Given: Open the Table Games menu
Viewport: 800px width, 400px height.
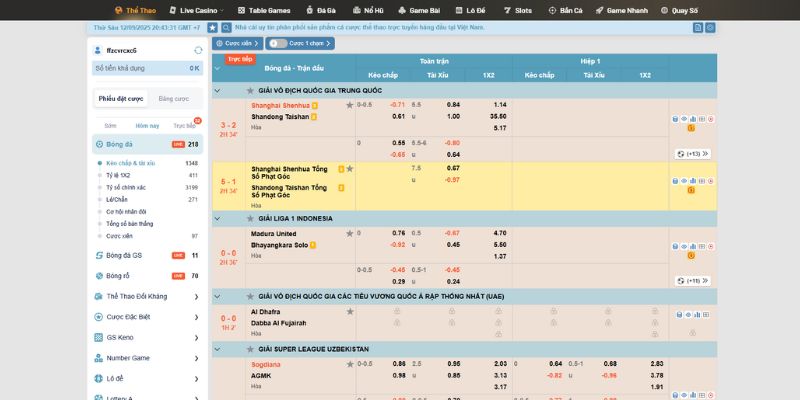Looking at the screenshot, I should (264, 10).
